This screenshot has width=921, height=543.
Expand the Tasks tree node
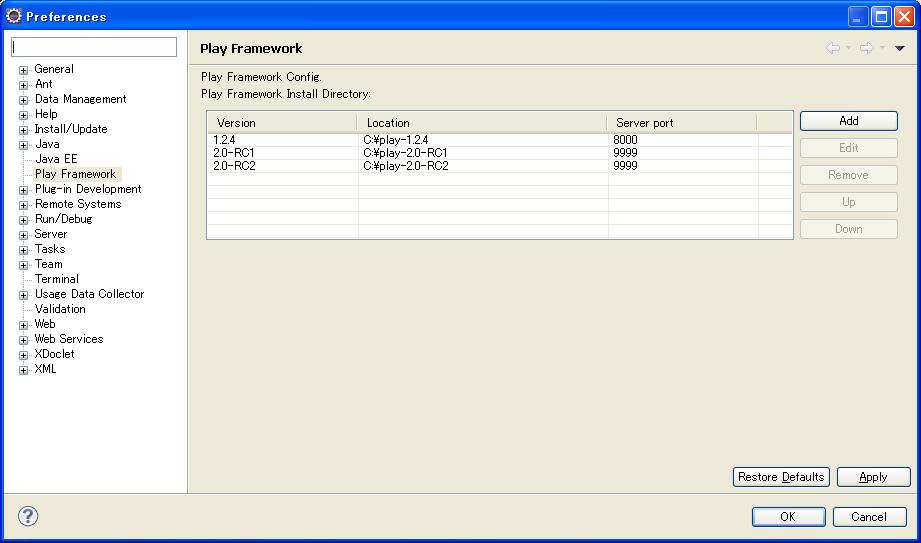click(23, 250)
